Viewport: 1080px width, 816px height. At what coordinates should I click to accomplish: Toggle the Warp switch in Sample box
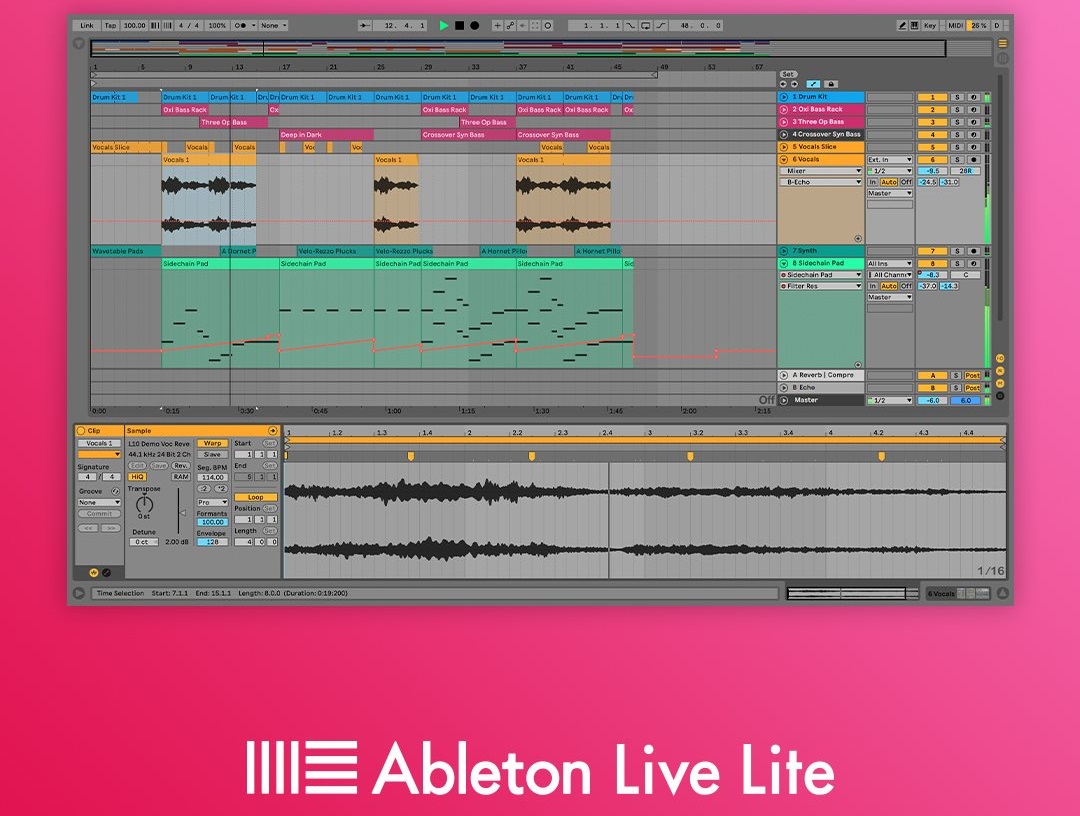tap(212, 443)
